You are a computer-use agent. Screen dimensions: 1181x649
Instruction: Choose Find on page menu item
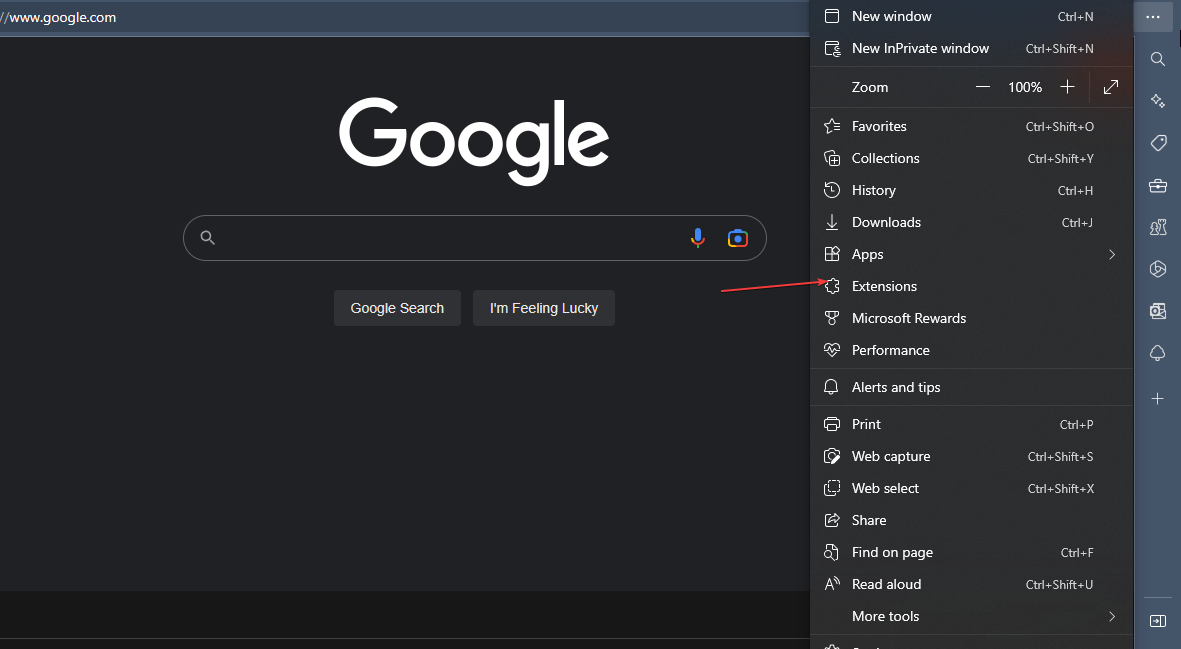[972, 553]
